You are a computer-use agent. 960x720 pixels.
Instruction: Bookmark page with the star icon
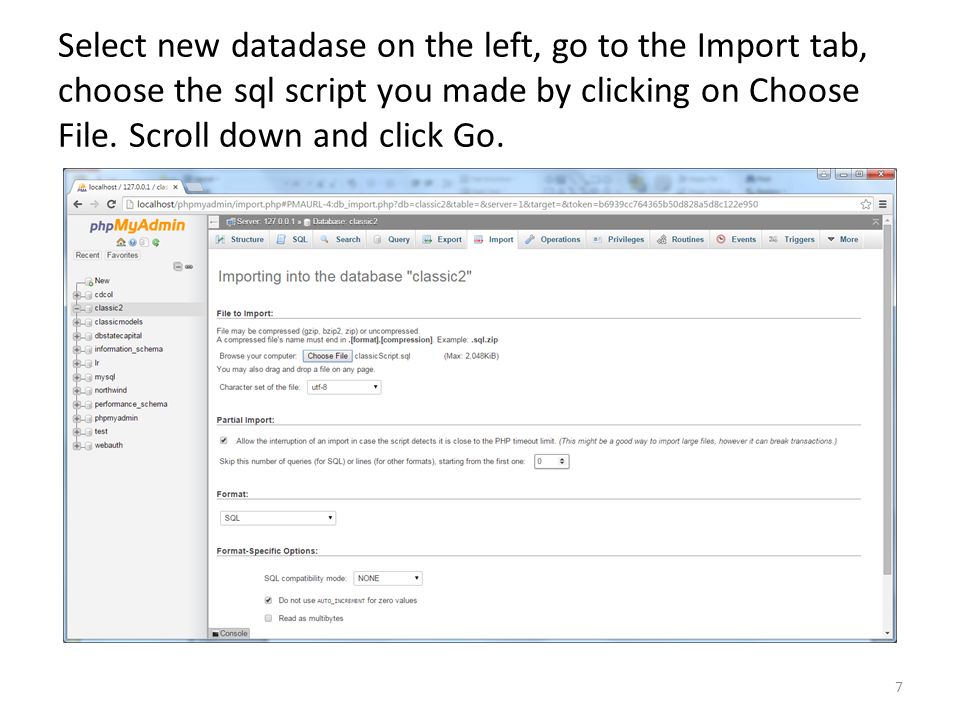pos(866,204)
